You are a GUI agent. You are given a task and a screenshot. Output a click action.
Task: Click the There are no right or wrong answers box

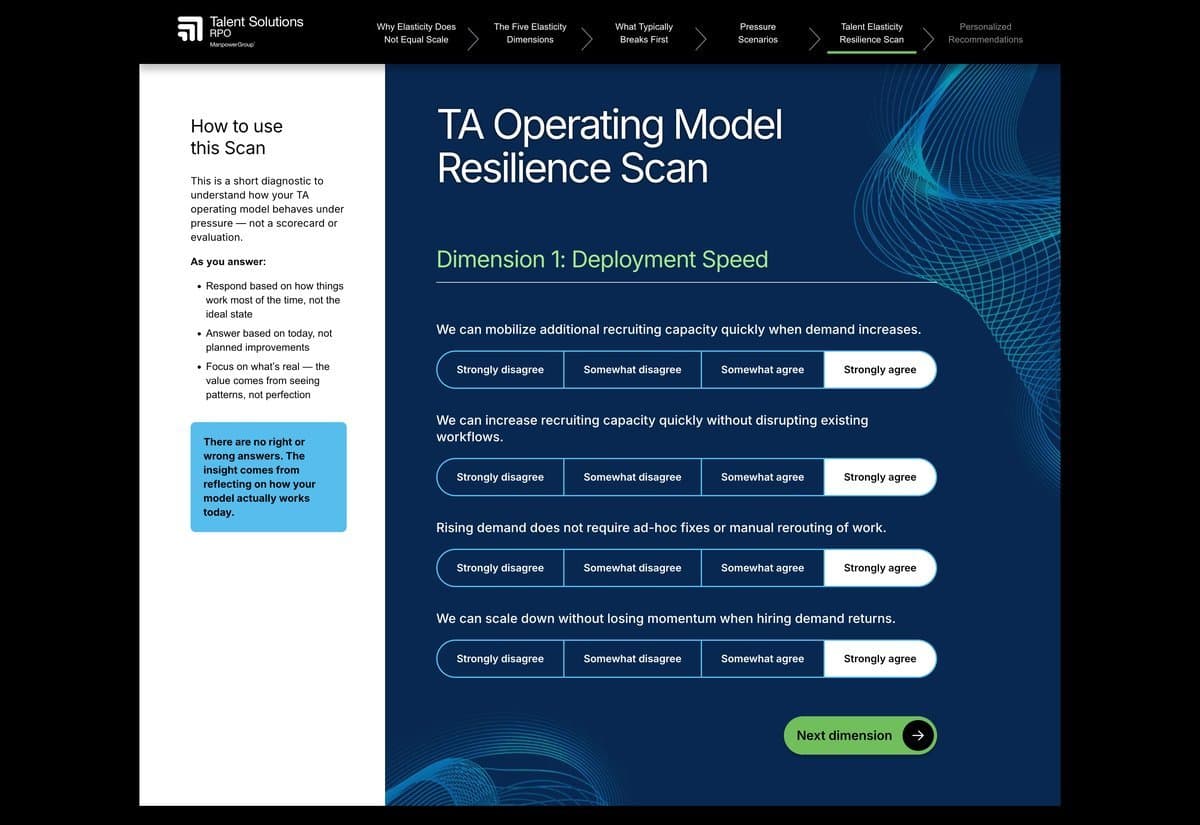[x=268, y=477]
